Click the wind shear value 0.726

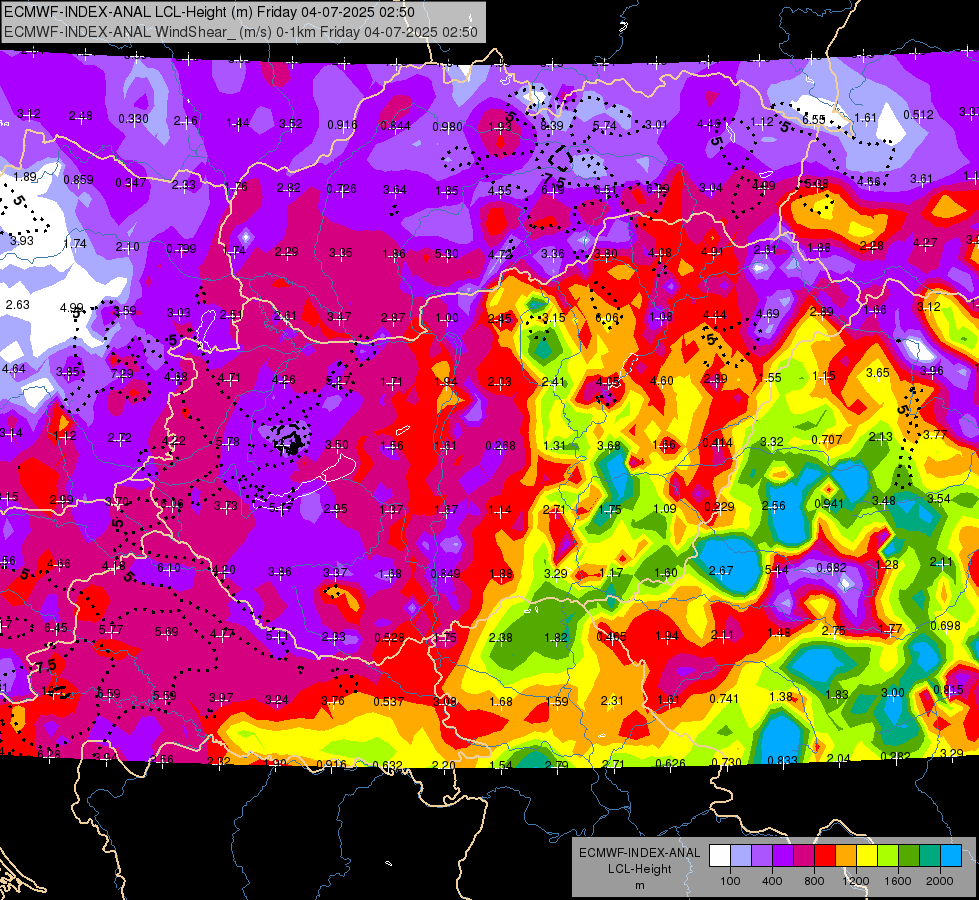point(342,189)
